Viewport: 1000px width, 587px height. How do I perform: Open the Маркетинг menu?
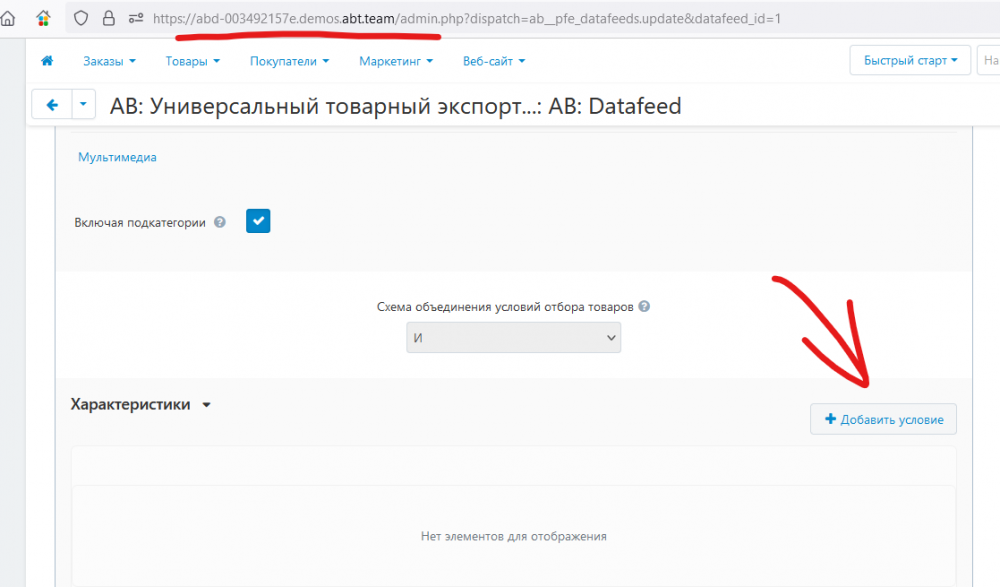point(396,61)
